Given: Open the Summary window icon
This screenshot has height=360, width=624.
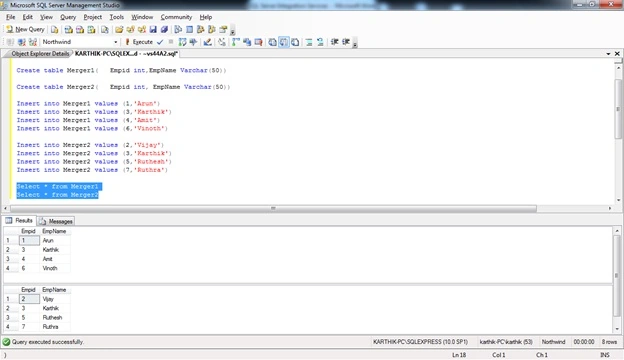Looking at the screenshot, I should point(189,29).
